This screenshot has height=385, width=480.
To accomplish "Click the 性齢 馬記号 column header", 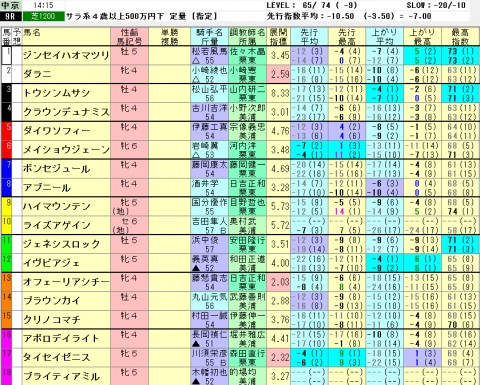I will pyautogui.click(x=129, y=37).
